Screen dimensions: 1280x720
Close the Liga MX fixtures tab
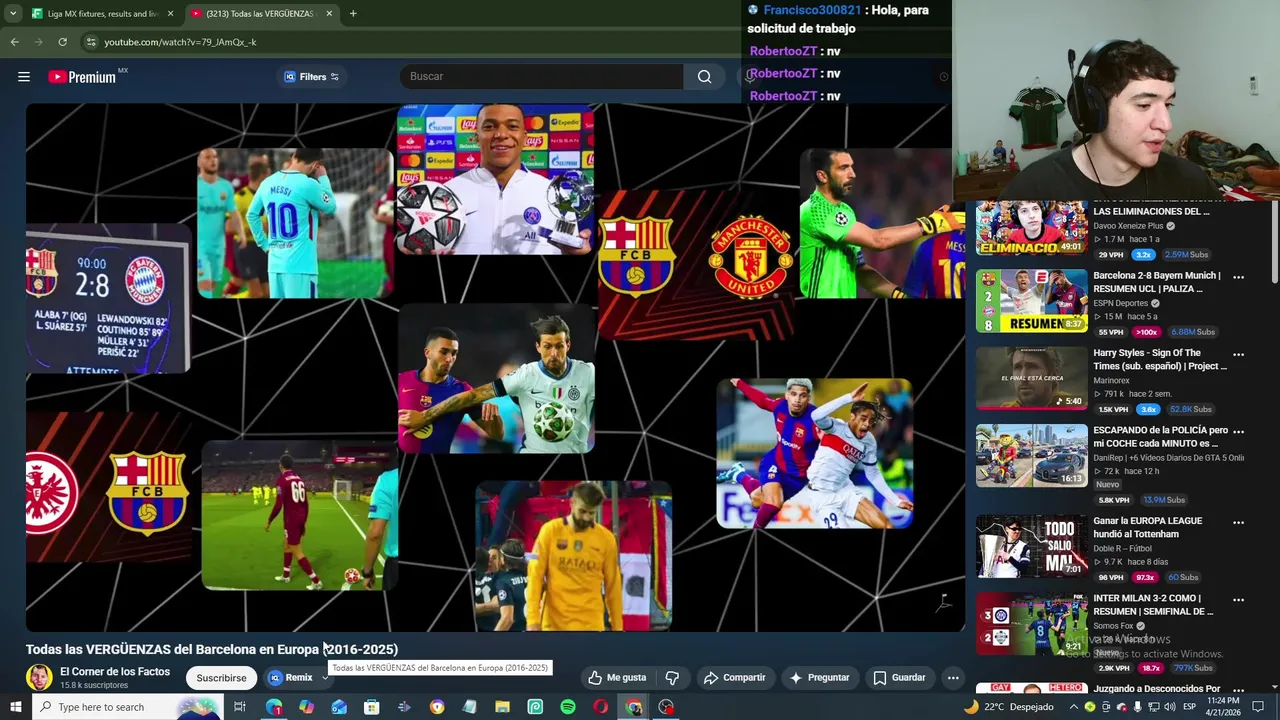pos(170,14)
